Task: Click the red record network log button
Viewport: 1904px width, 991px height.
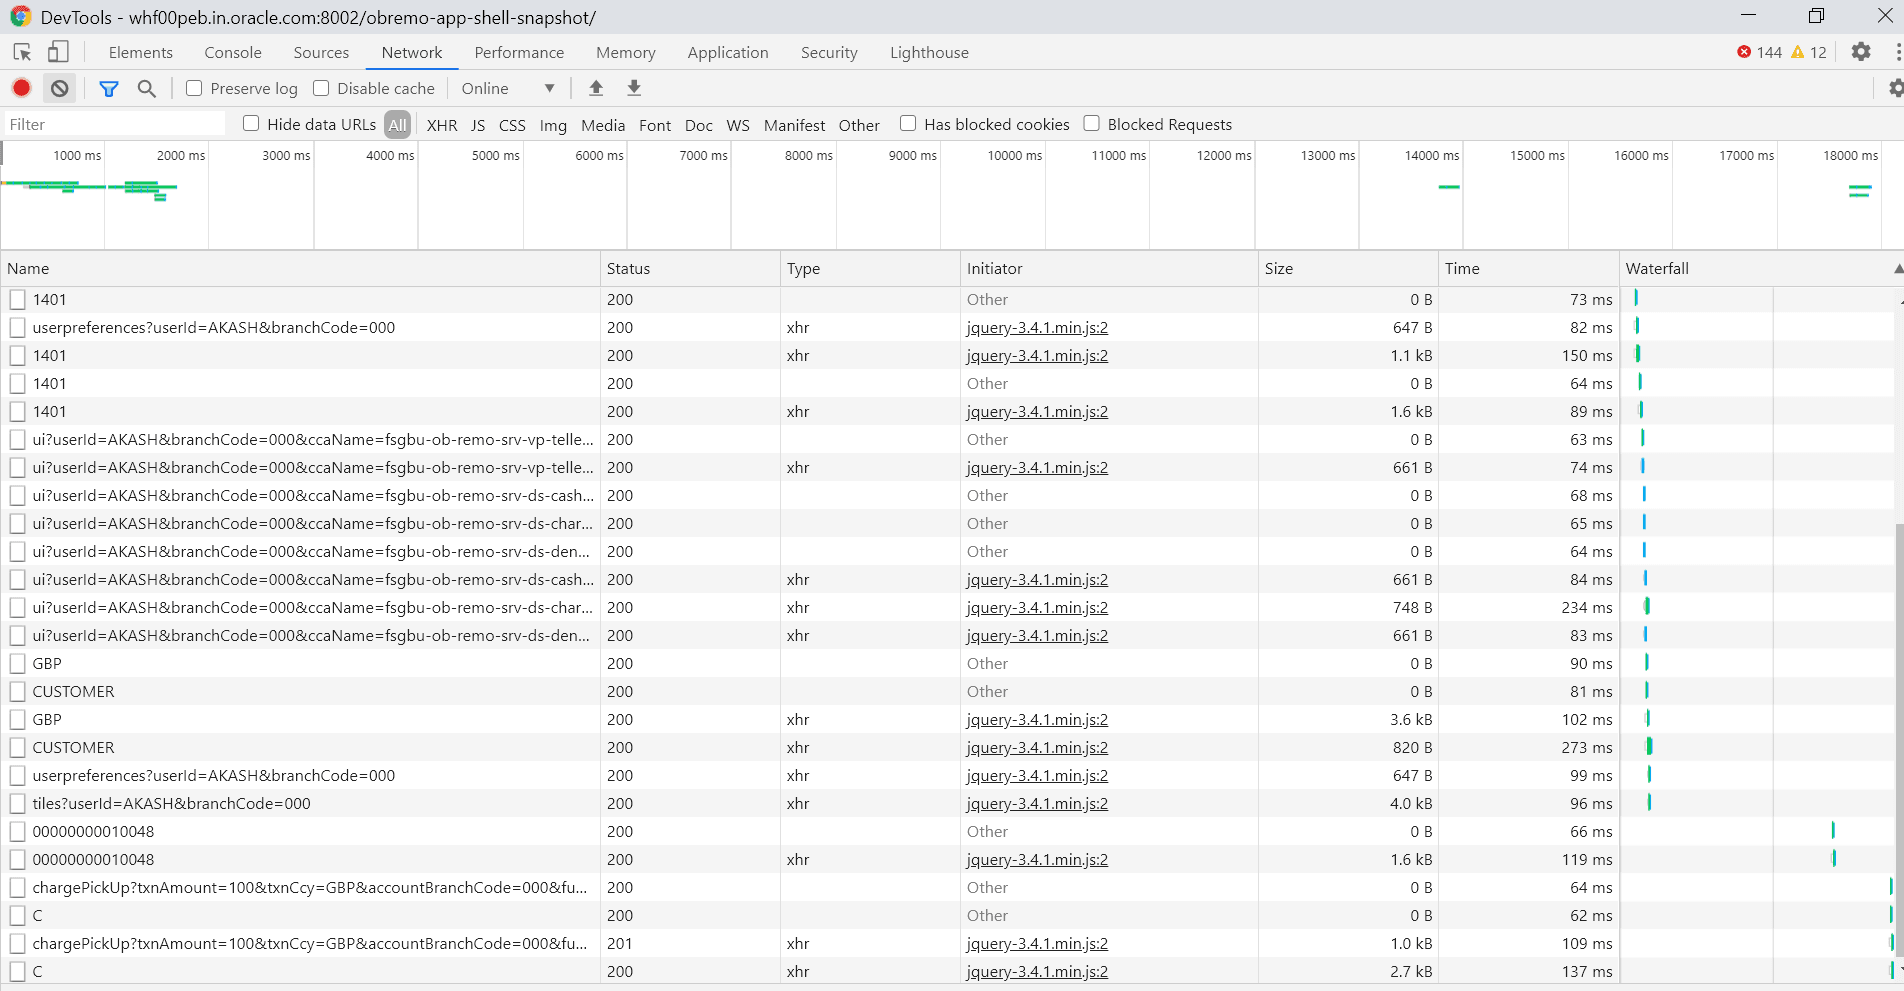Action: click(x=21, y=88)
